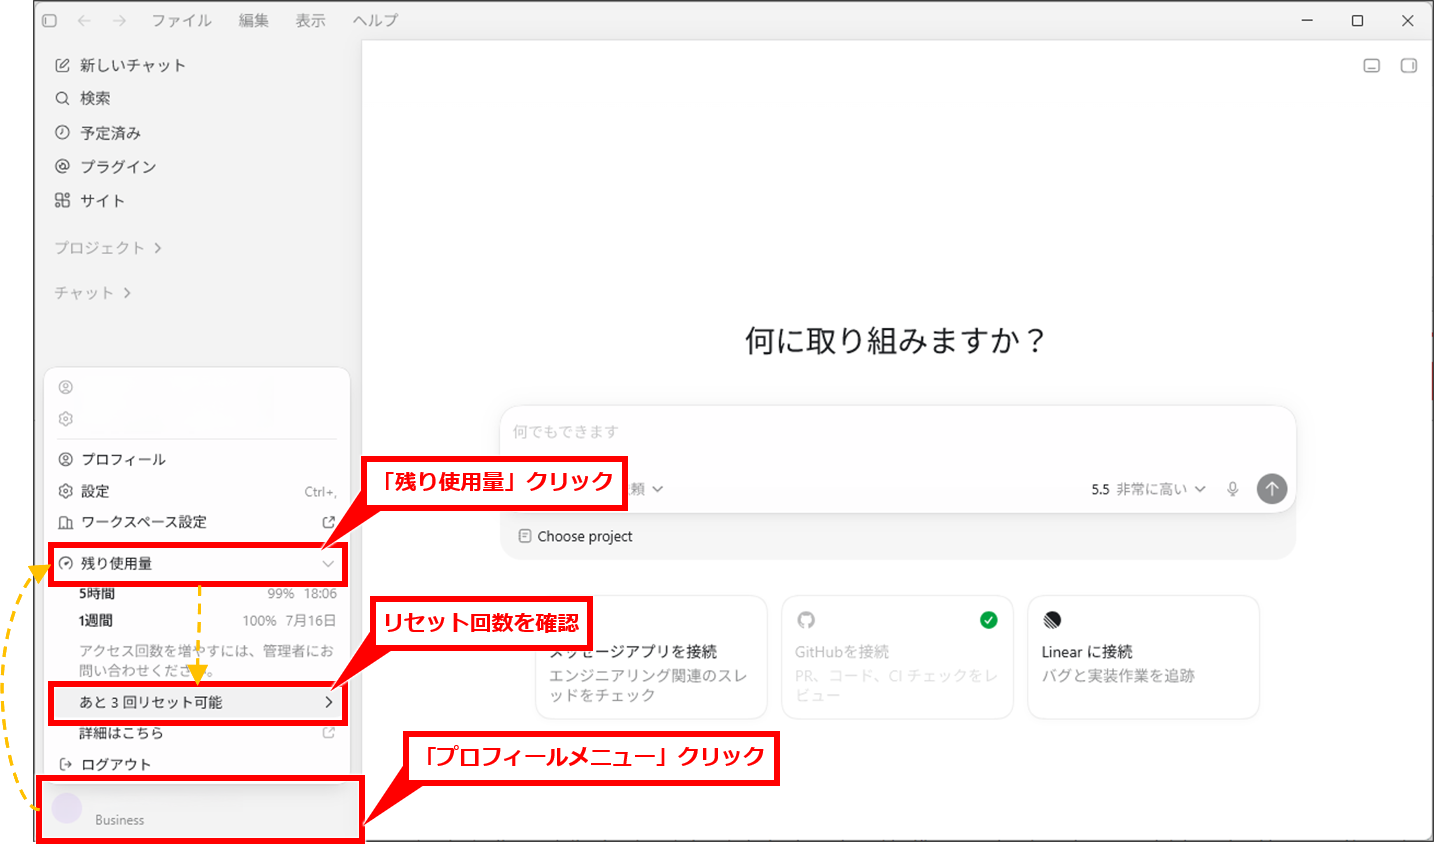Open the ファイル menu

[x=182, y=20]
